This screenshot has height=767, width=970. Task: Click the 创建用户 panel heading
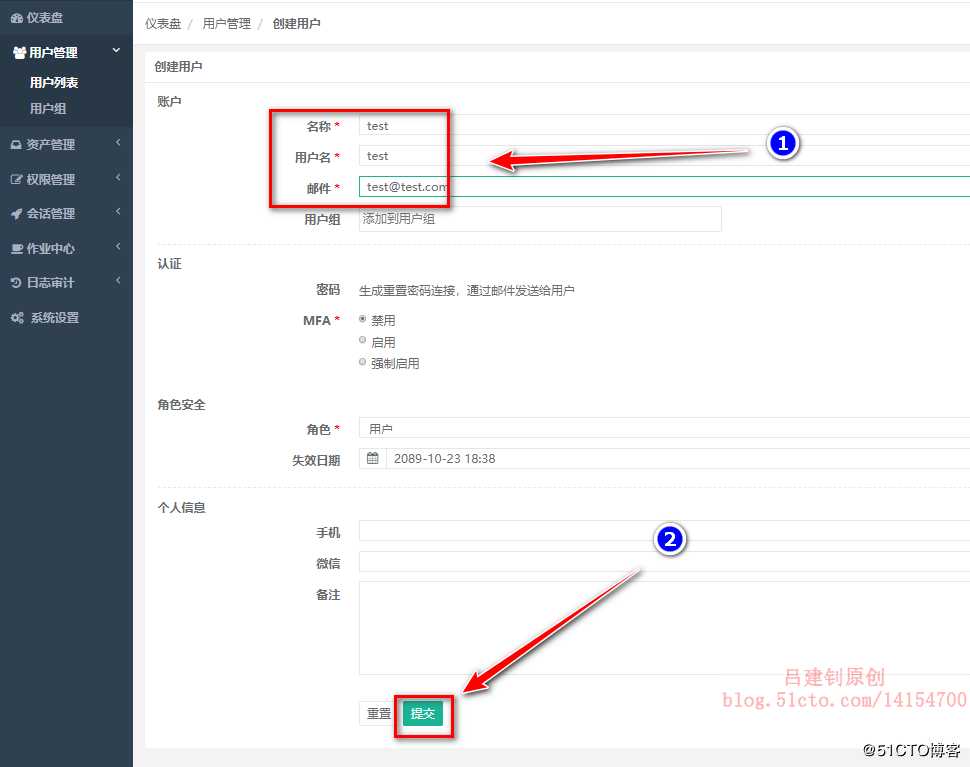(x=178, y=67)
